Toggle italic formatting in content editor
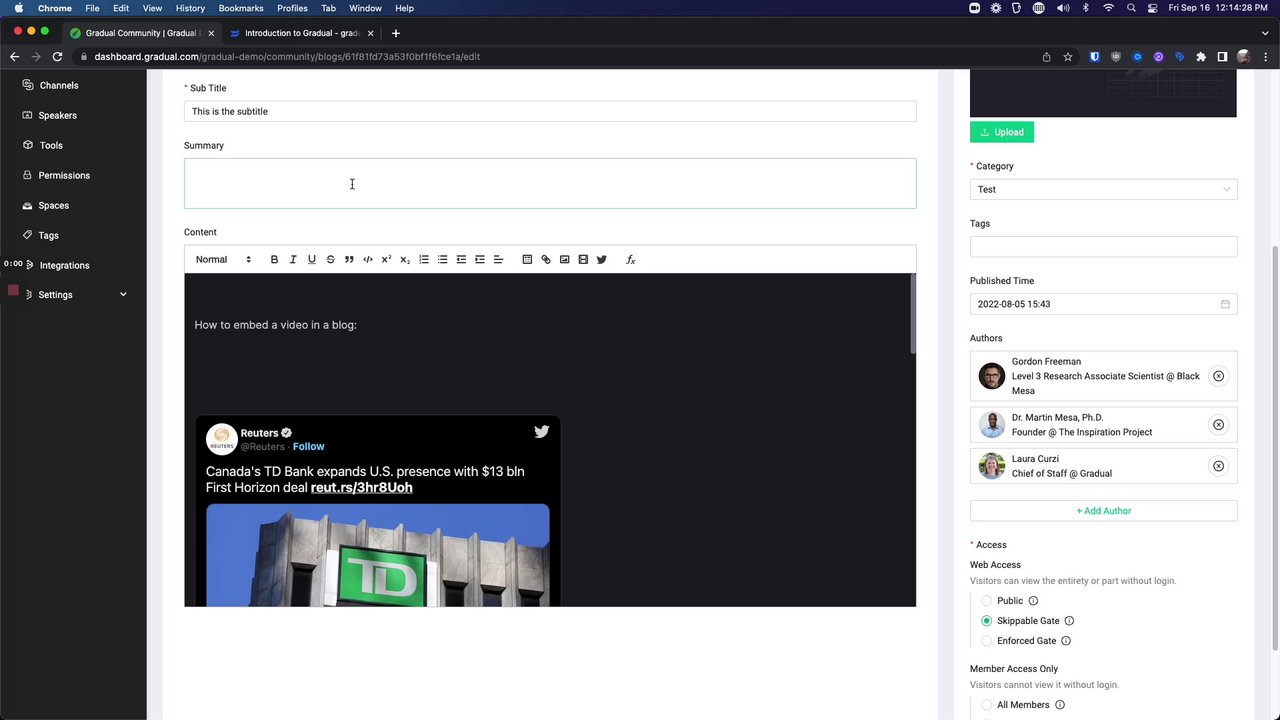 point(293,260)
